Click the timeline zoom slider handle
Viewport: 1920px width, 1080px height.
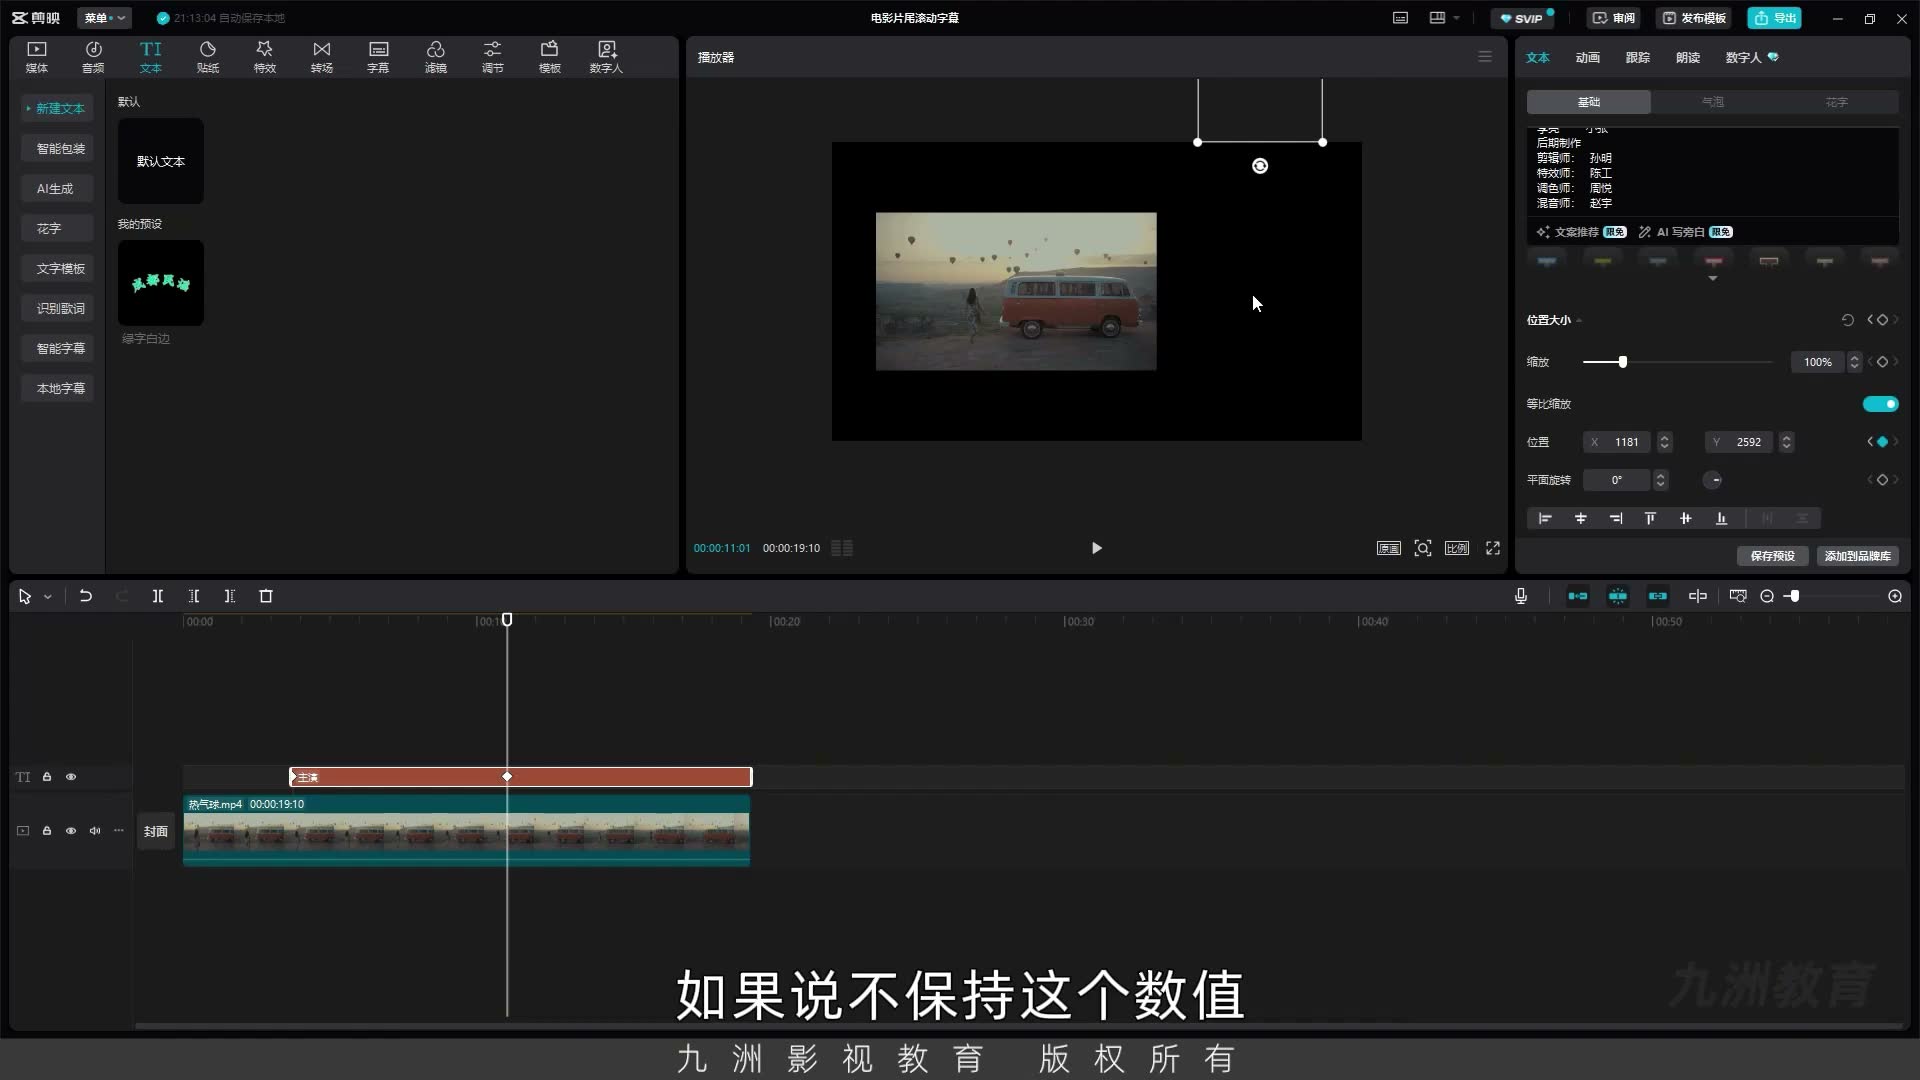pyautogui.click(x=1795, y=596)
